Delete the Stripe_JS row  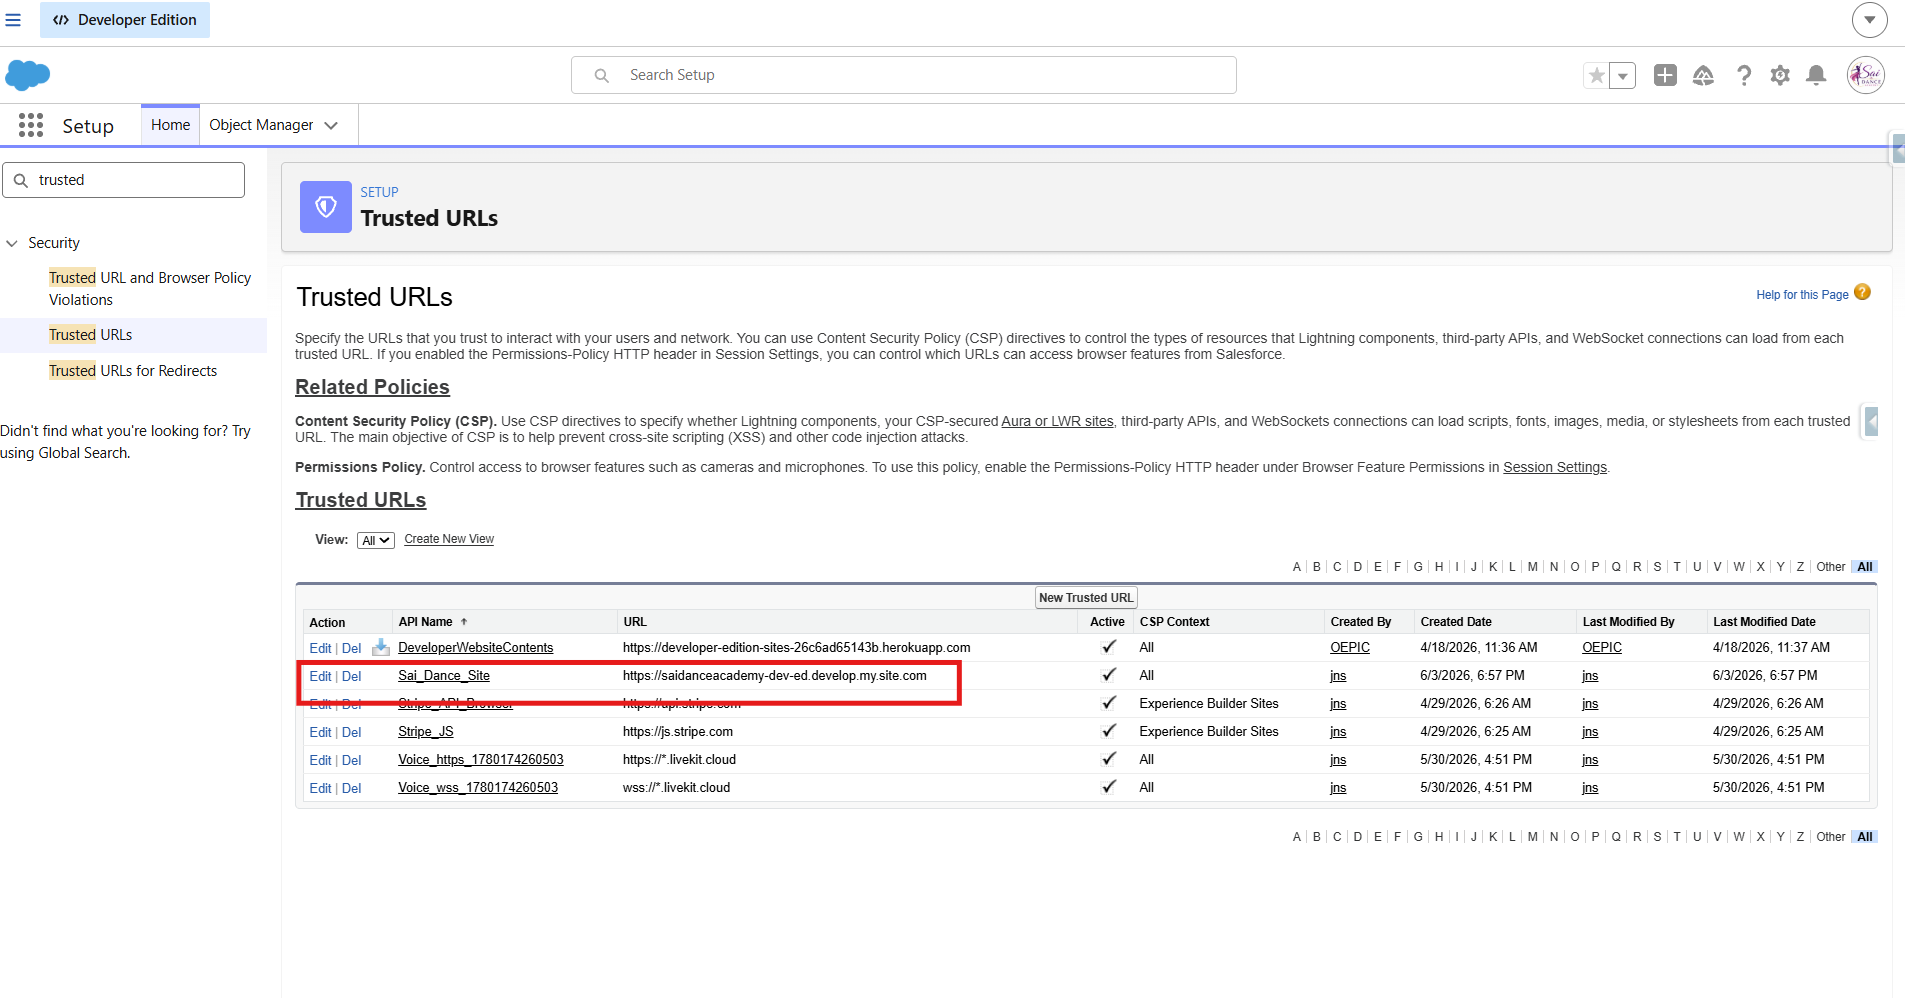(351, 732)
